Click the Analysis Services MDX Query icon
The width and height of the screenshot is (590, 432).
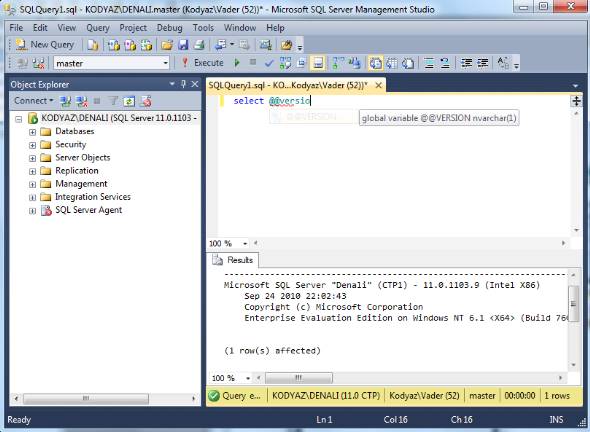click(x=113, y=45)
